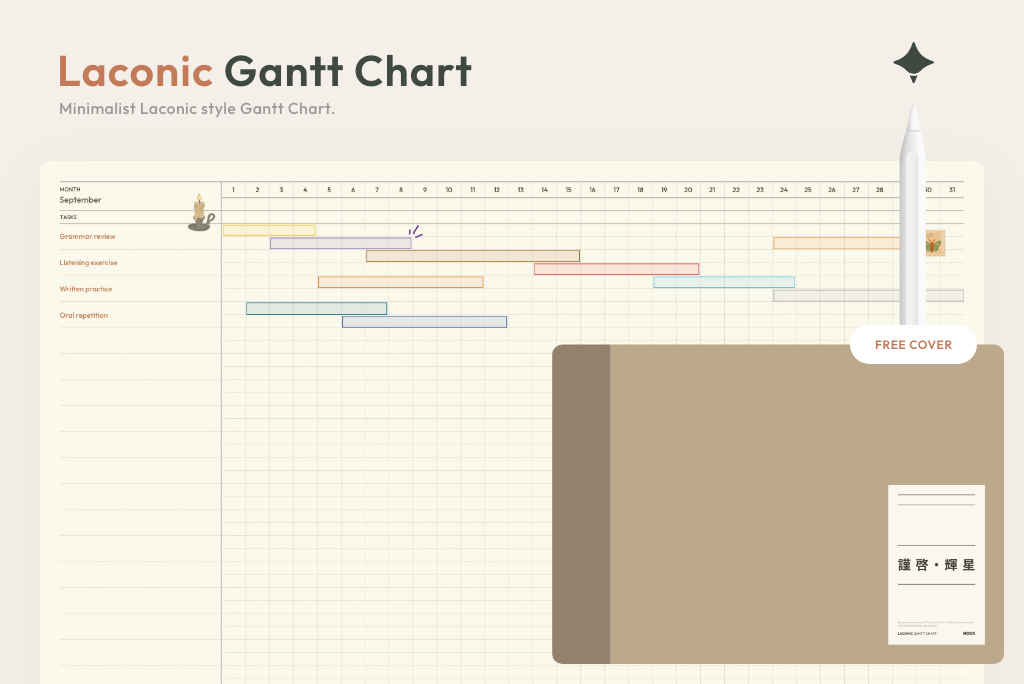Click the yellow bar in Grammar review row
Image resolution: width=1024 pixels, height=684 pixels.
pyautogui.click(x=269, y=230)
